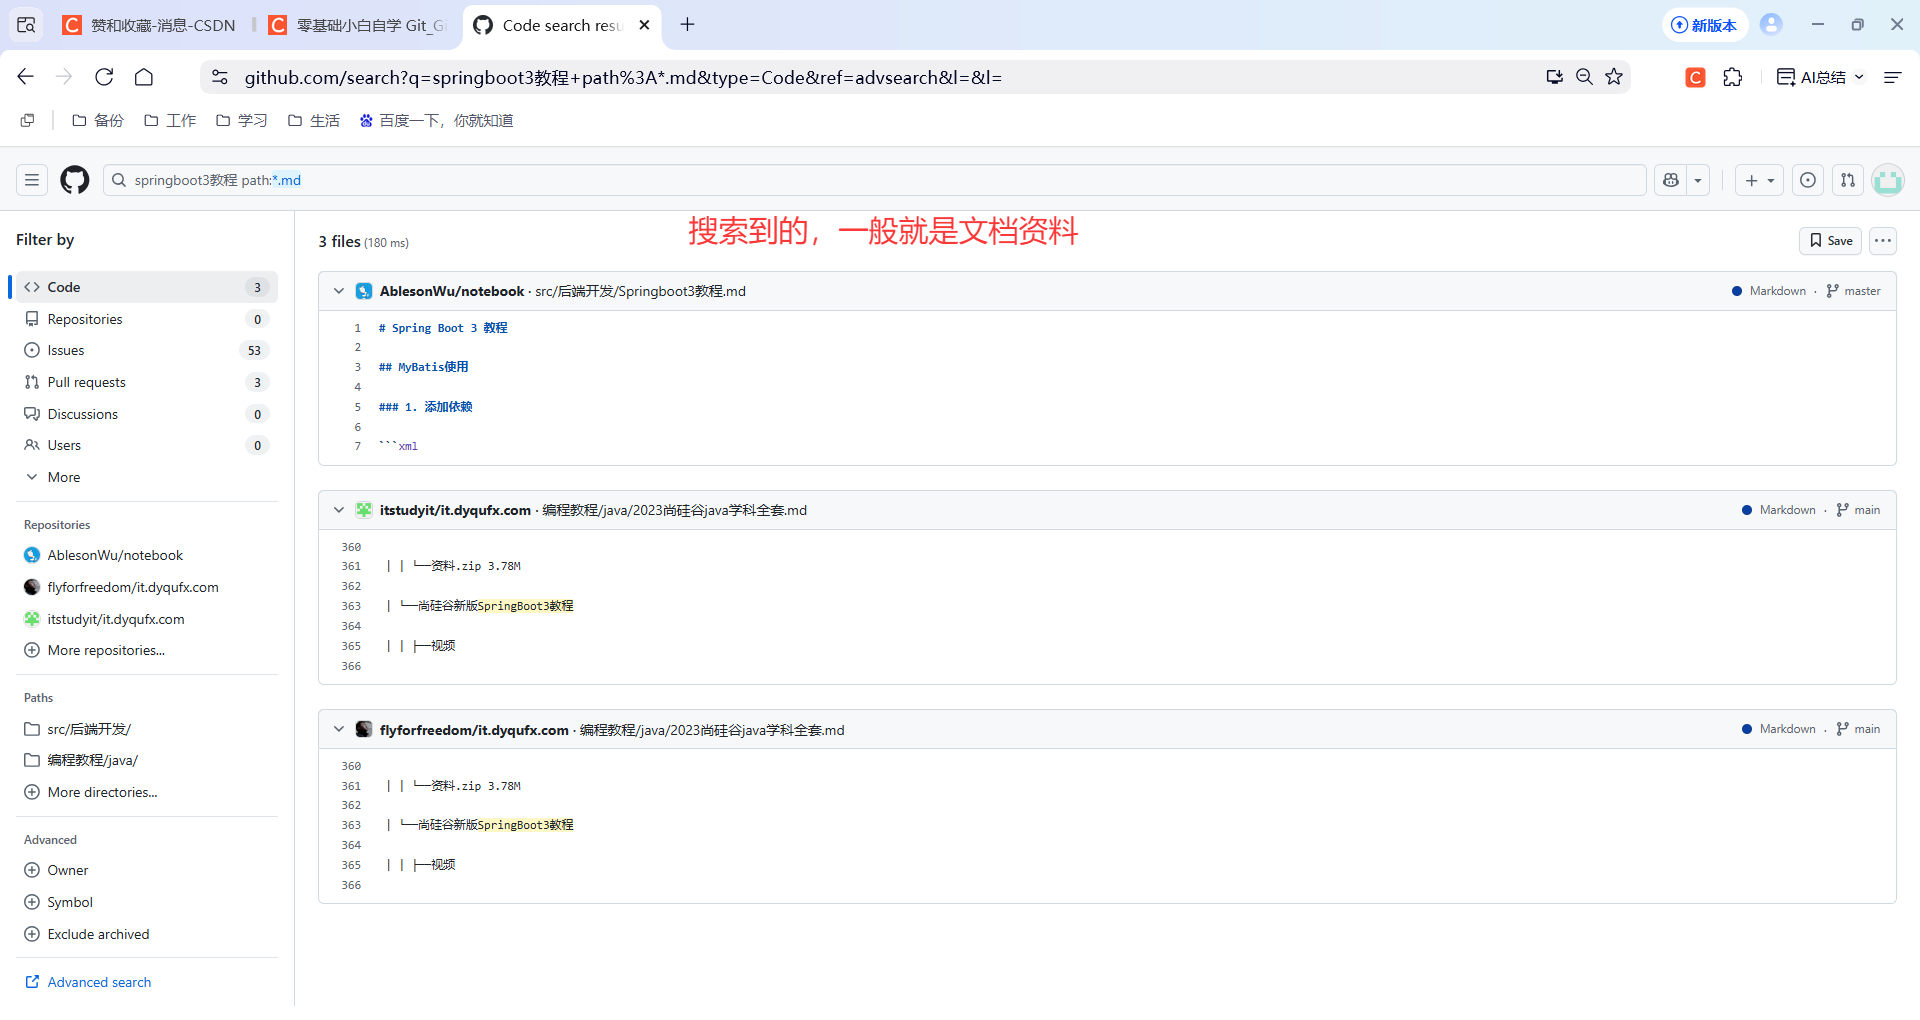Open 备份 bookmark folder
This screenshot has width=1920, height=1020.
[98, 120]
